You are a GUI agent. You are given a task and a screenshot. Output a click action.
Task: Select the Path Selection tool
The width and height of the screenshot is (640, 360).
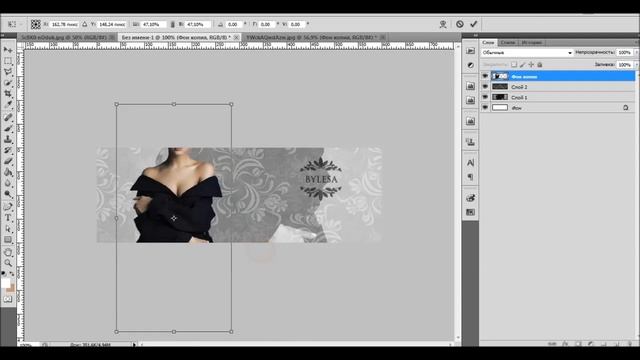pyautogui.click(x=8, y=229)
